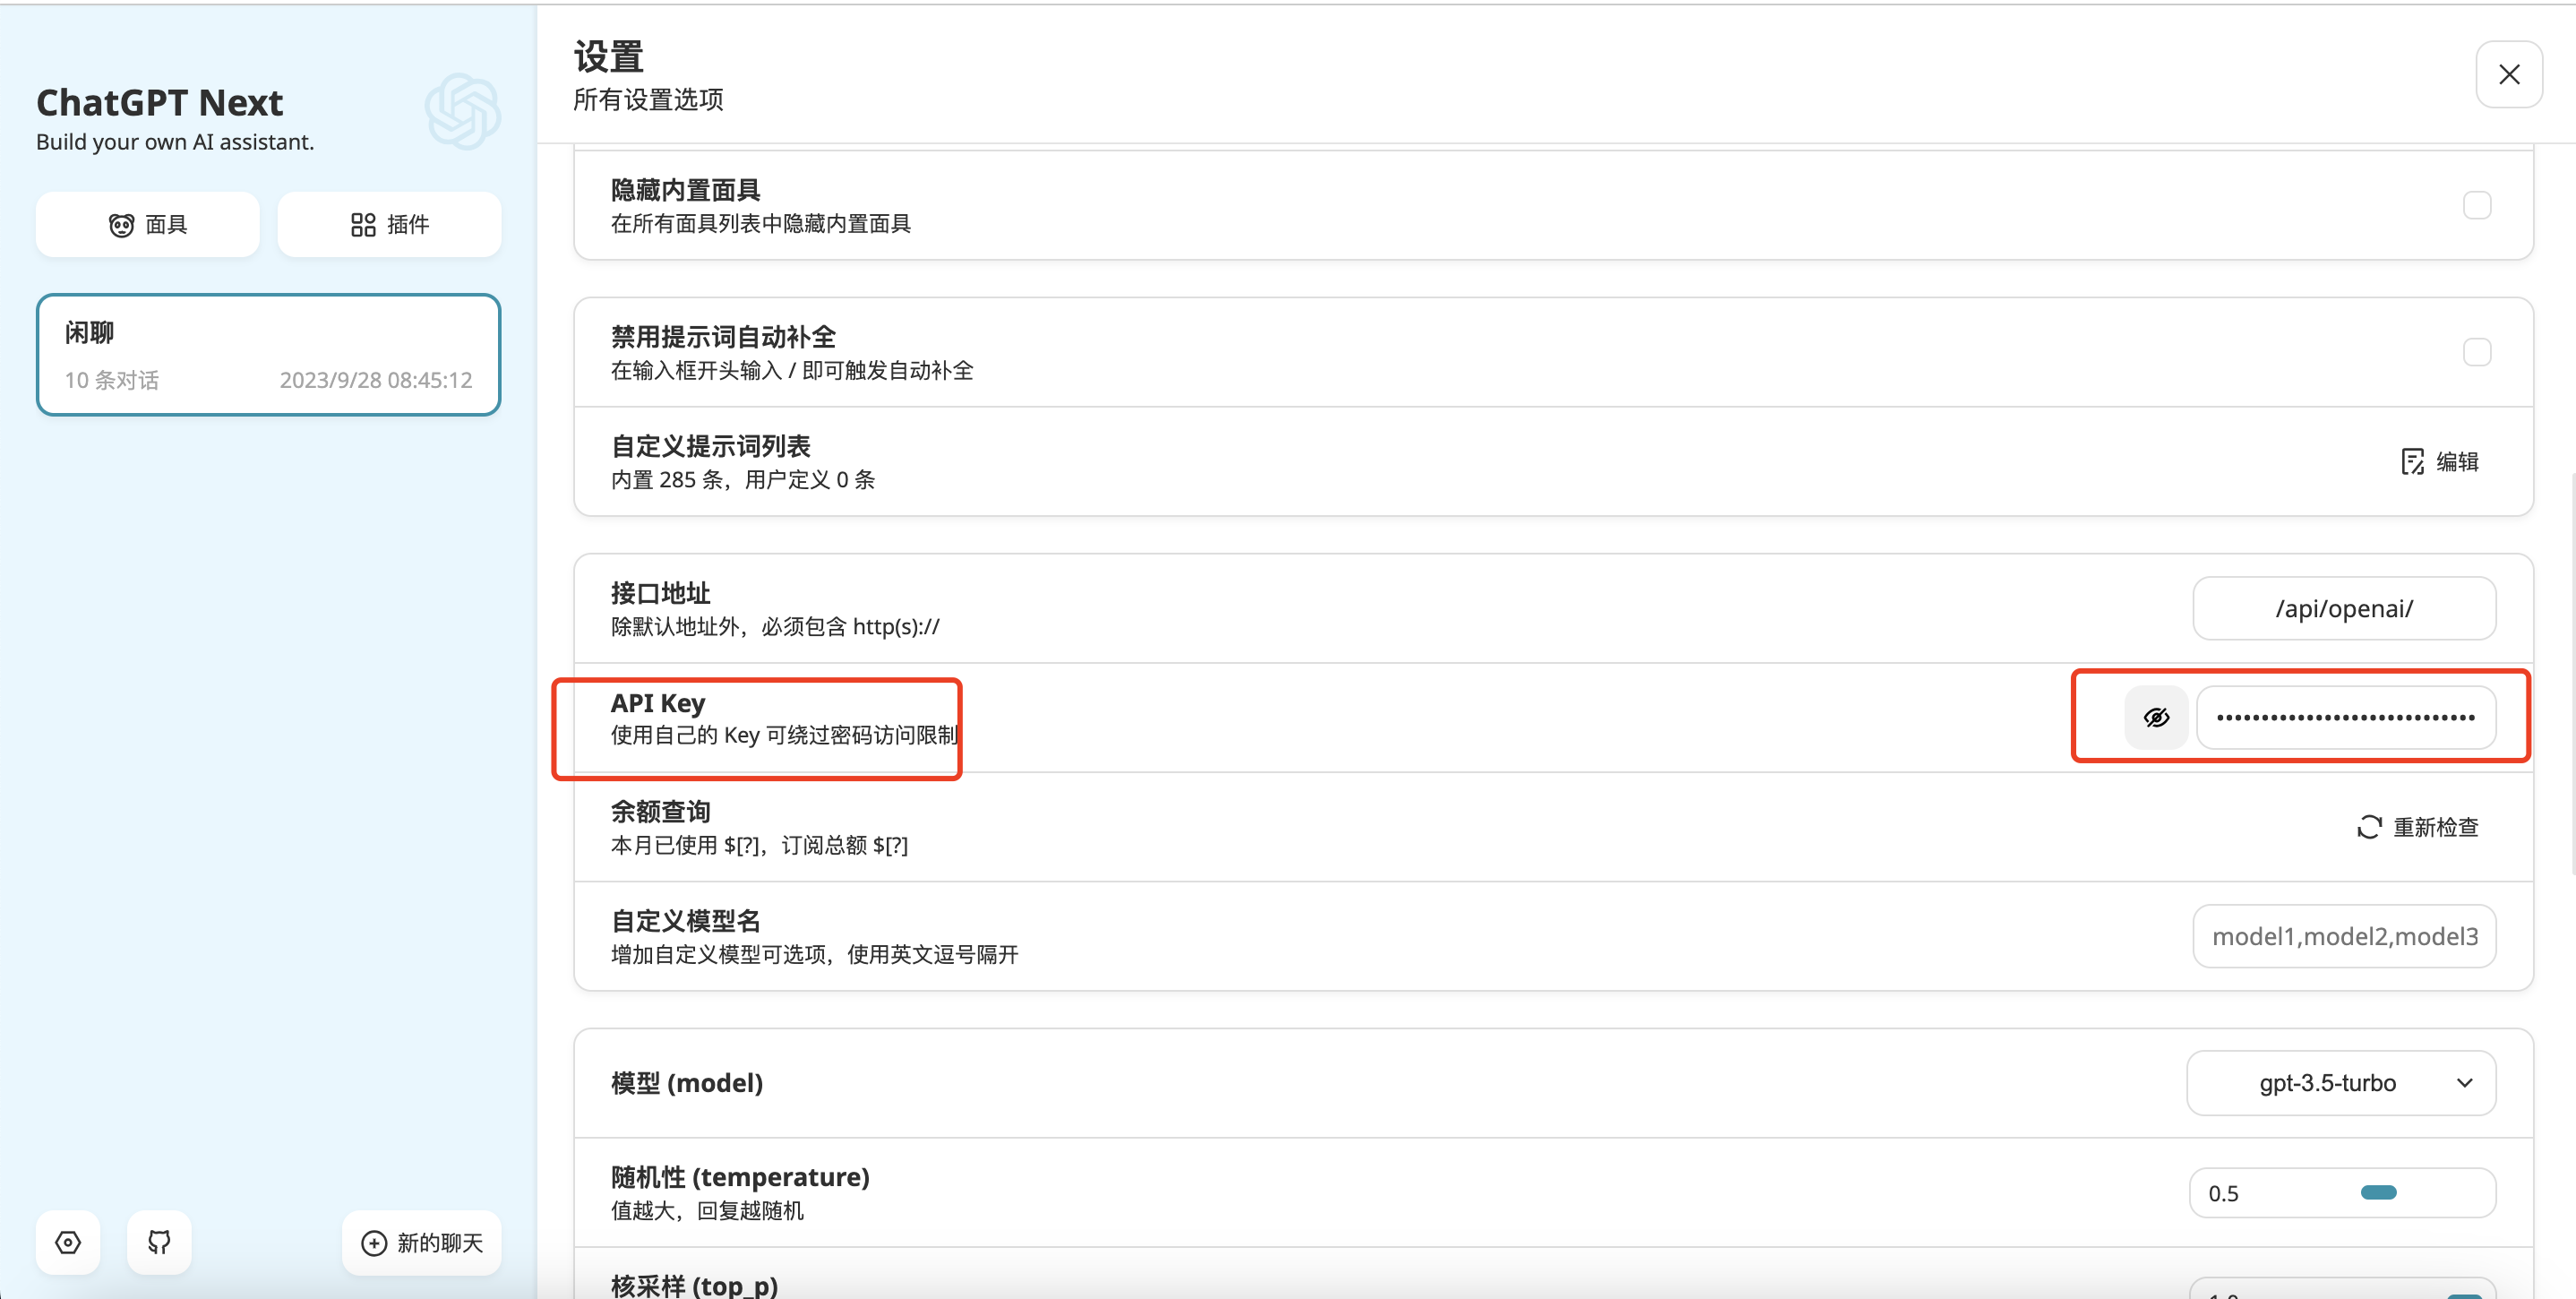Click the ChatGPT logo icon in sidebar
The height and width of the screenshot is (1299, 2576).
(462, 111)
